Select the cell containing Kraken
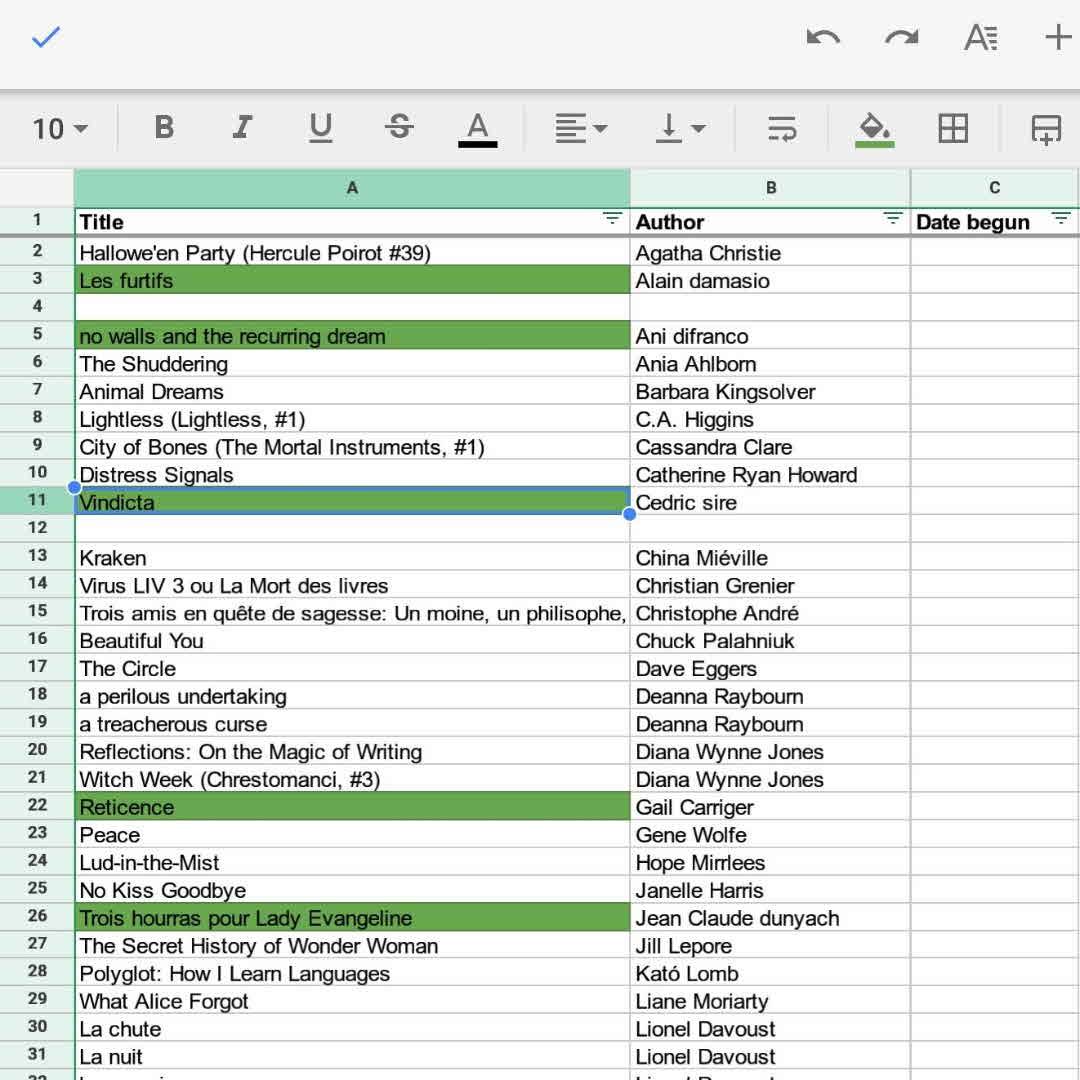This screenshot has width=1080, height=1080. pyautogui.click(x=352, y=558)
